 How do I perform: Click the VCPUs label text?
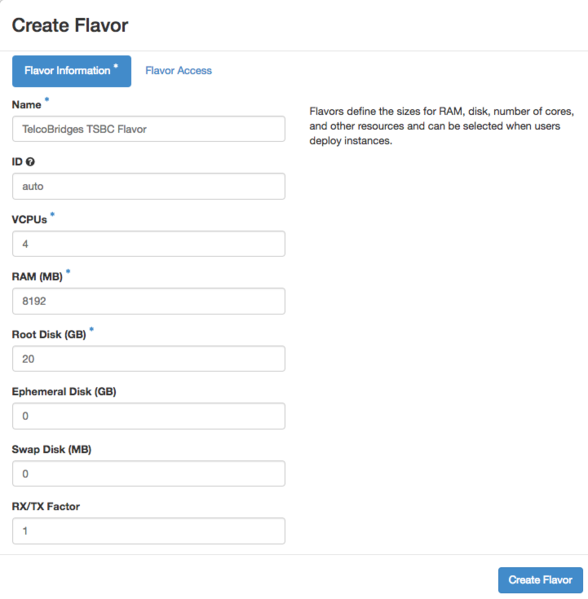coord(29,220)
